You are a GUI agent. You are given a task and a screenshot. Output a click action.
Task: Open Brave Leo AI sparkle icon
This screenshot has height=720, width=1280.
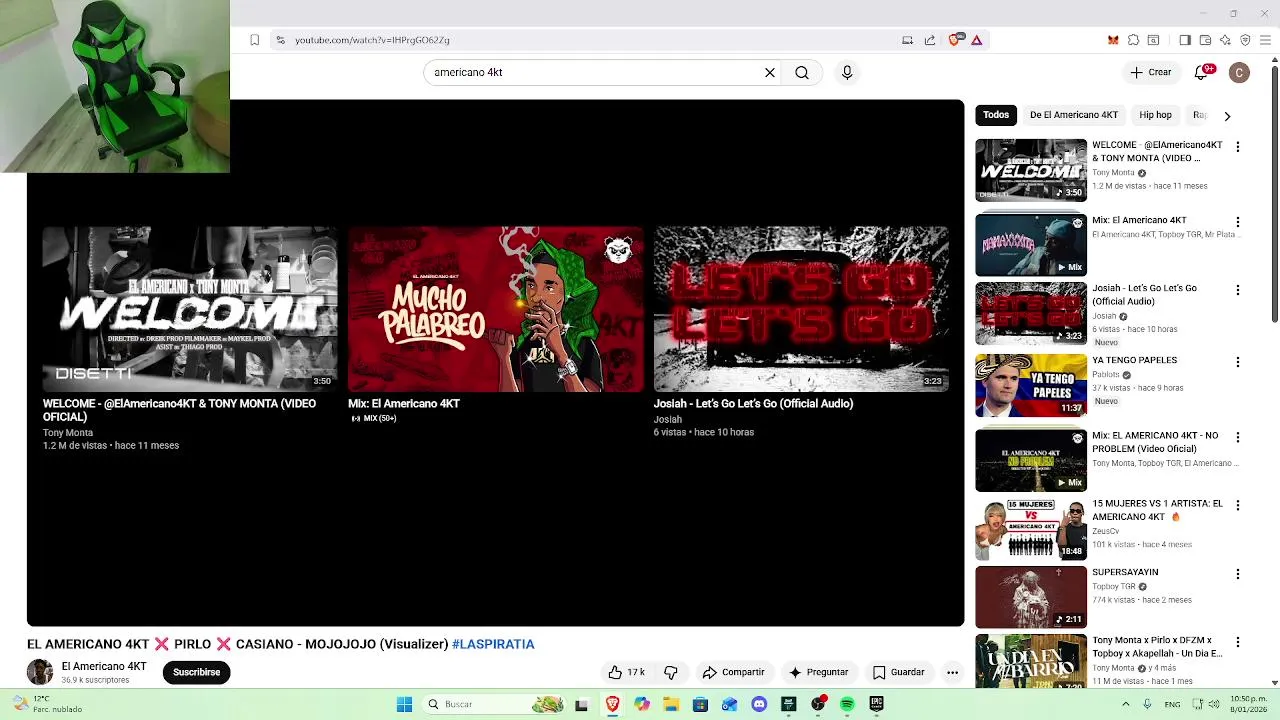coord(1225,40)
